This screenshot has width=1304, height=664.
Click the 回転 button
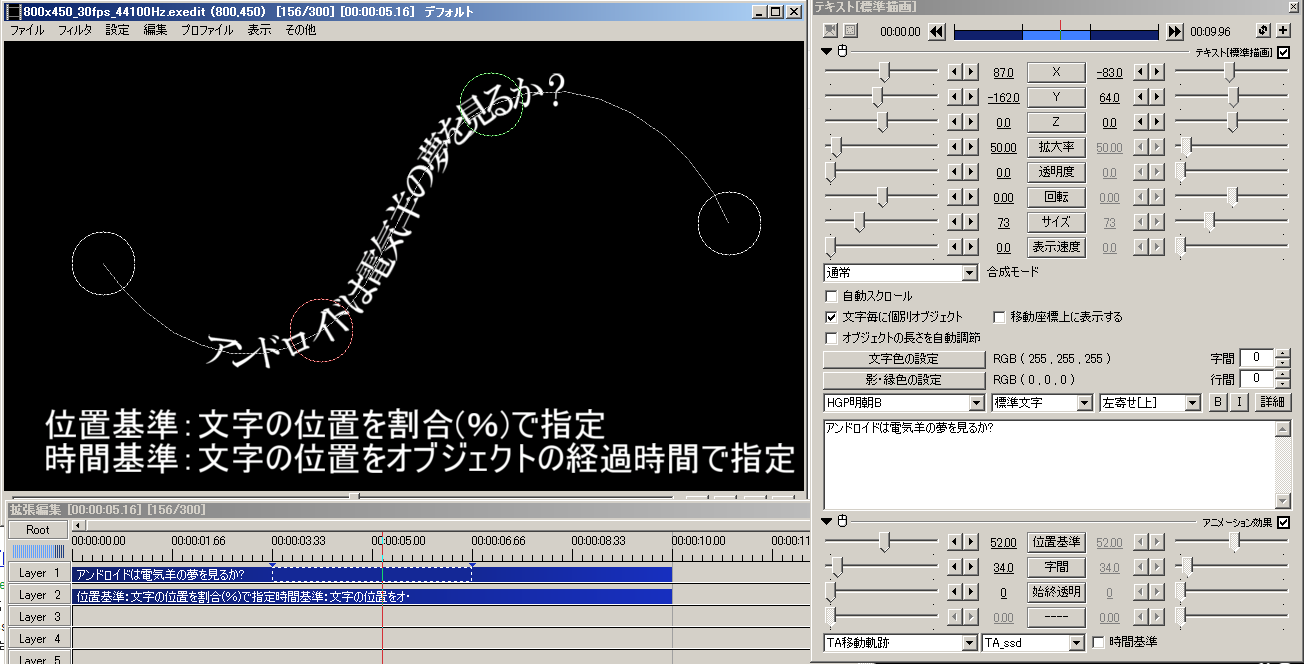[1056, 197]
